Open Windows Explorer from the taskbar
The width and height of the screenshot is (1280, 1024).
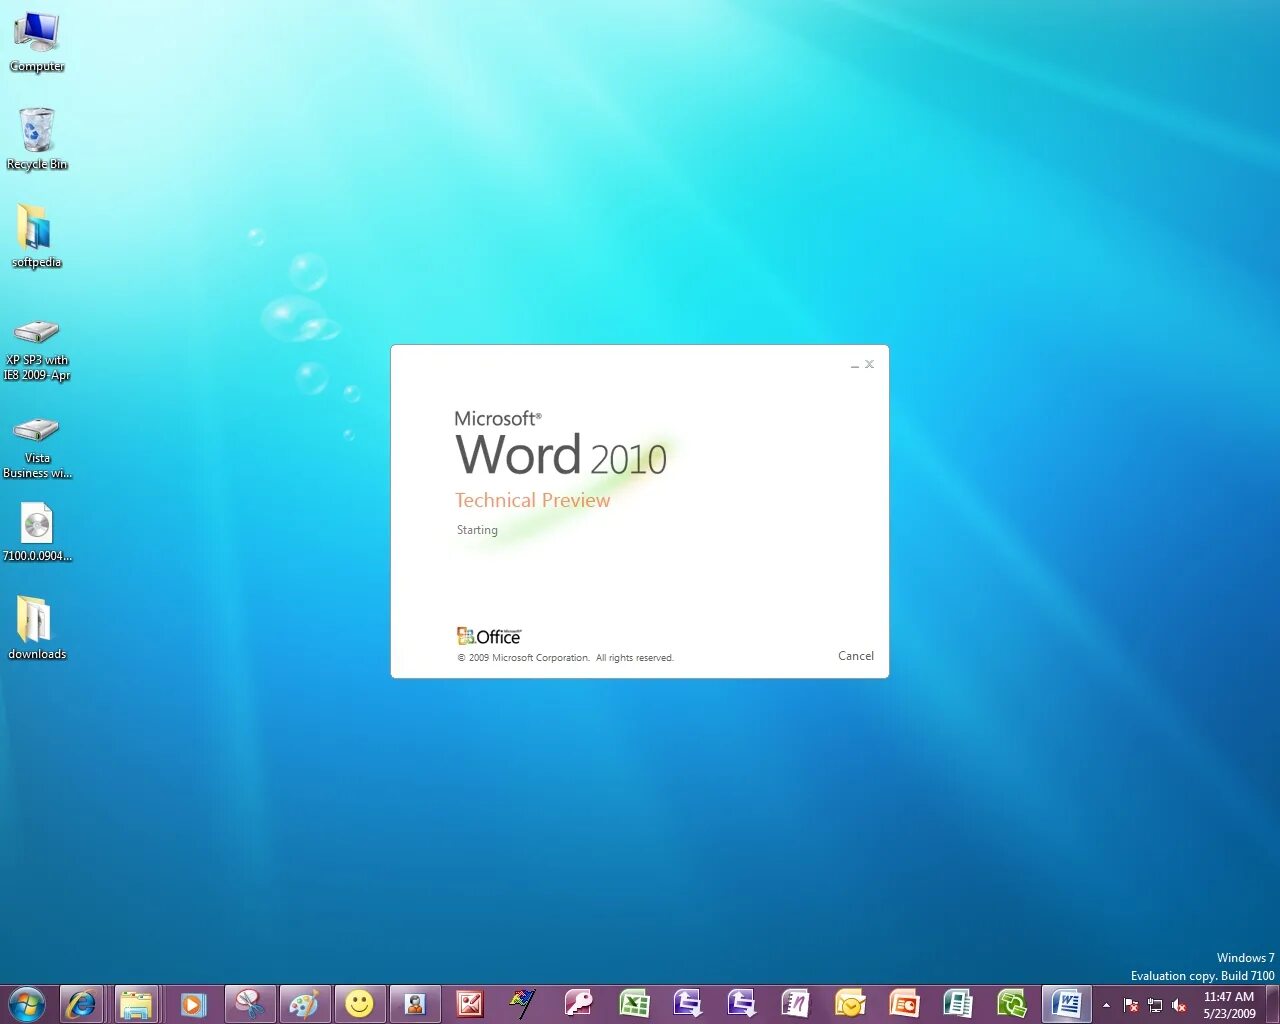point(136,1003)
